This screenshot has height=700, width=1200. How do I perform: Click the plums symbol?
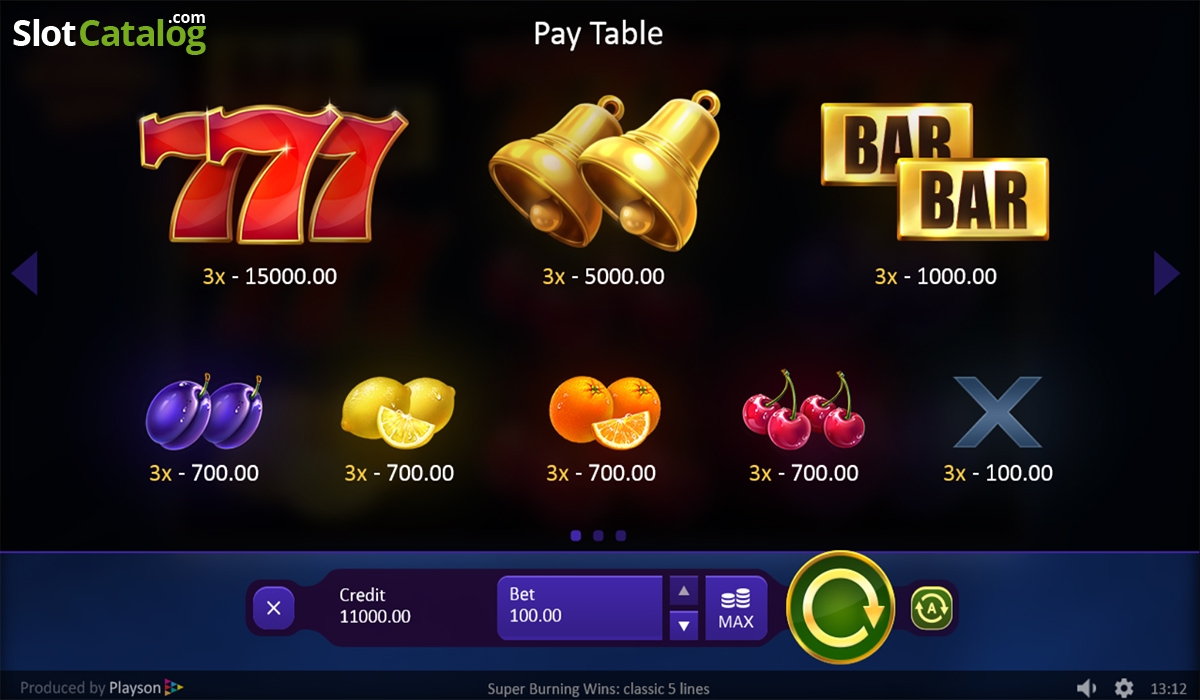205,410
